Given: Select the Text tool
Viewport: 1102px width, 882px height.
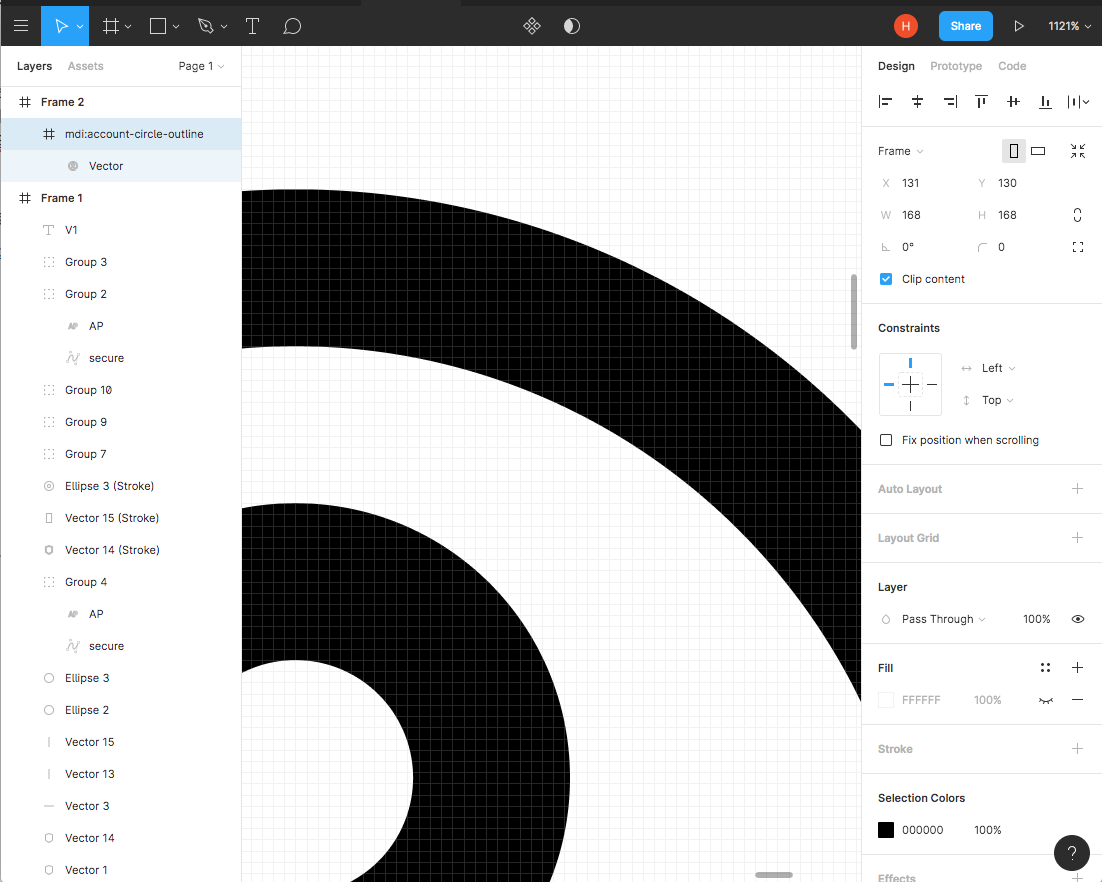Looking at the screenshot, I should tap(253, 26).
